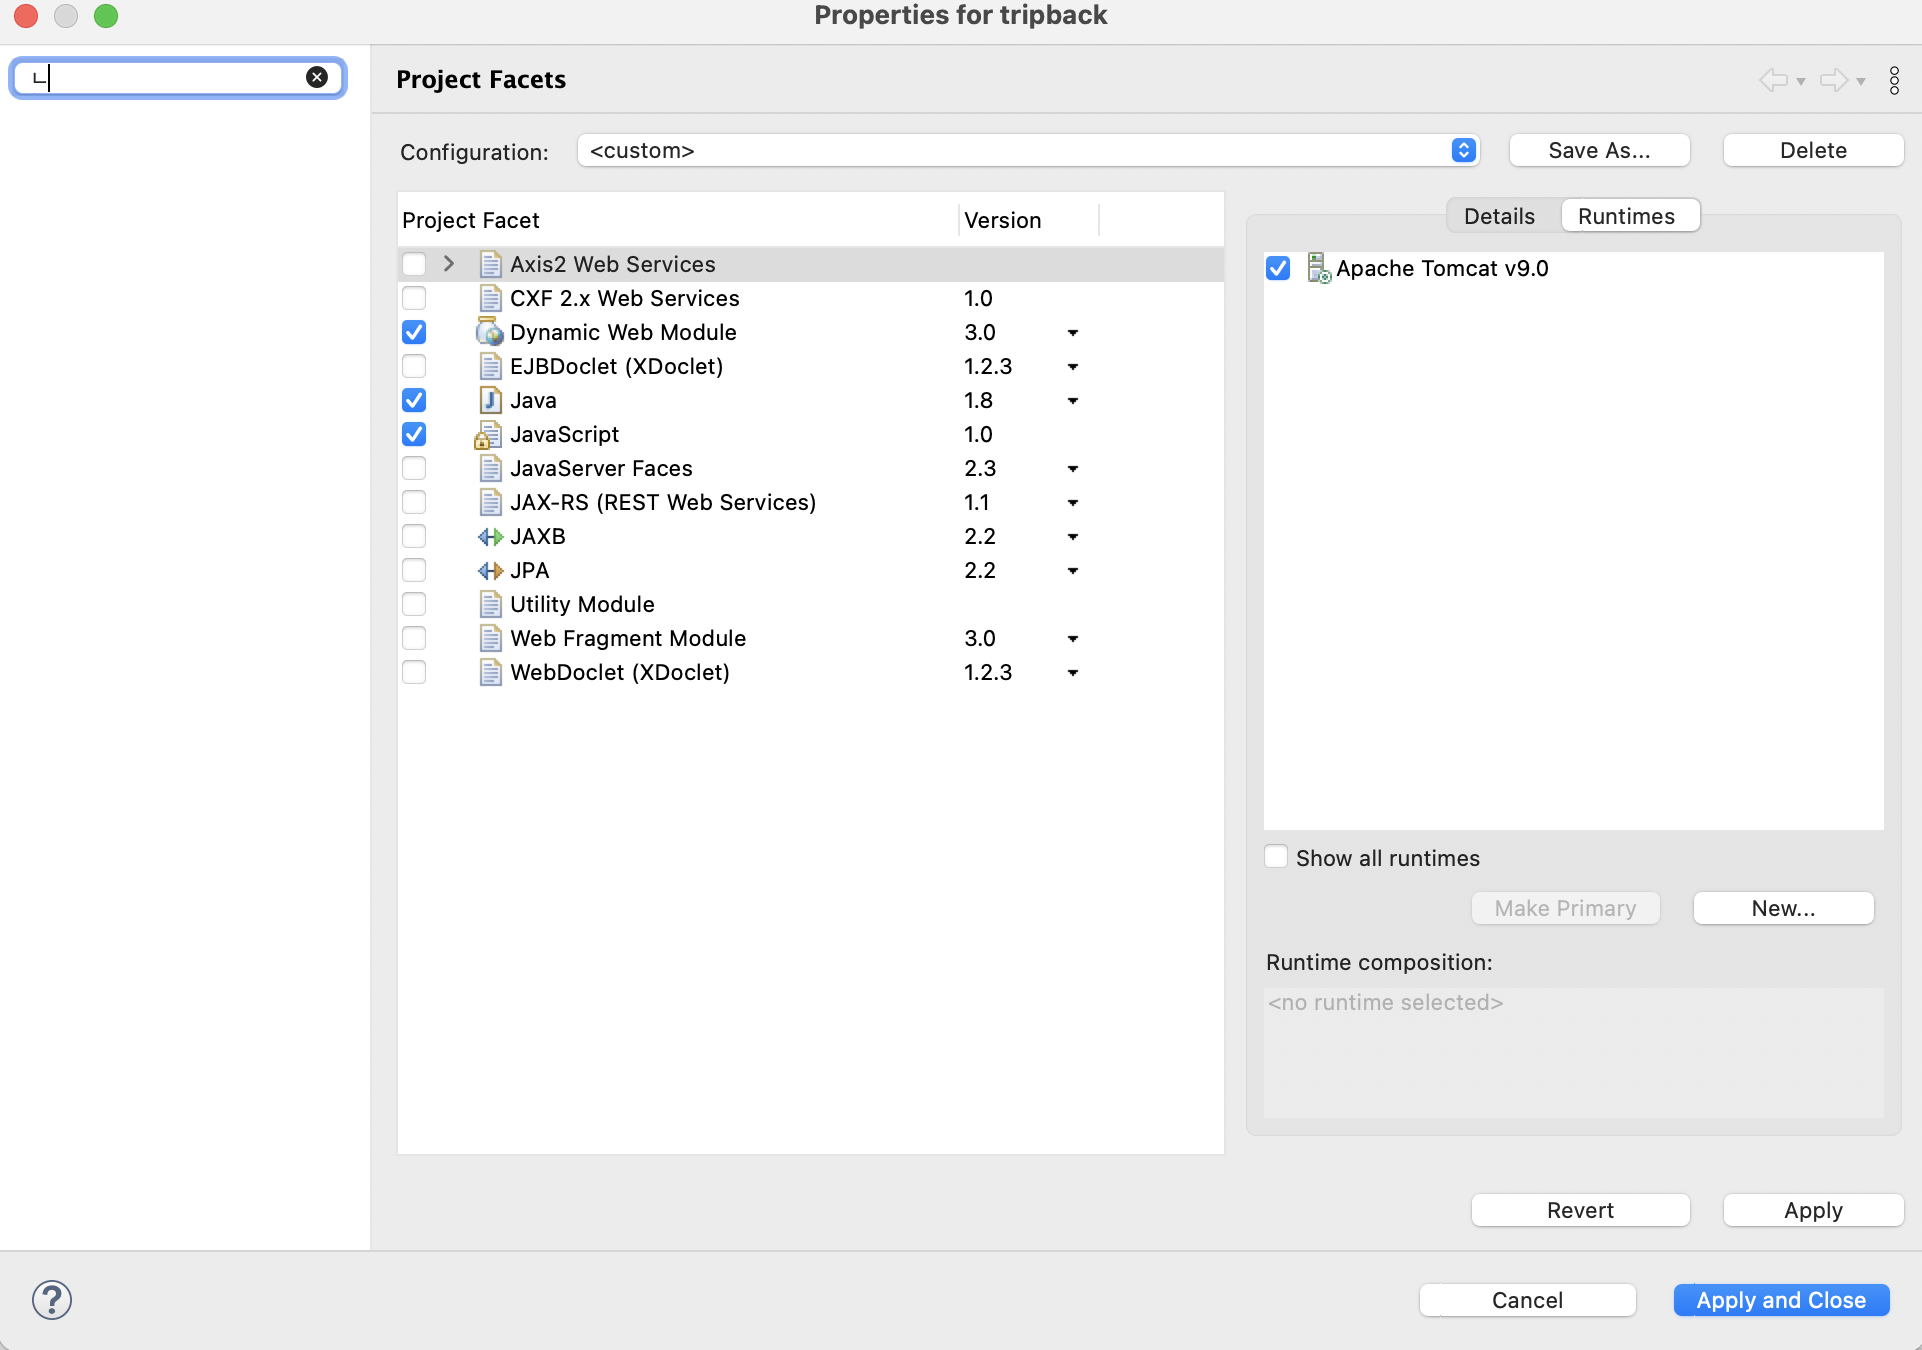Image resolution: width=1922 pixels, height=1350 pixels.
Task: Enable the JavaServer Faces facet checkbox
Action: [x=414, y=468]
